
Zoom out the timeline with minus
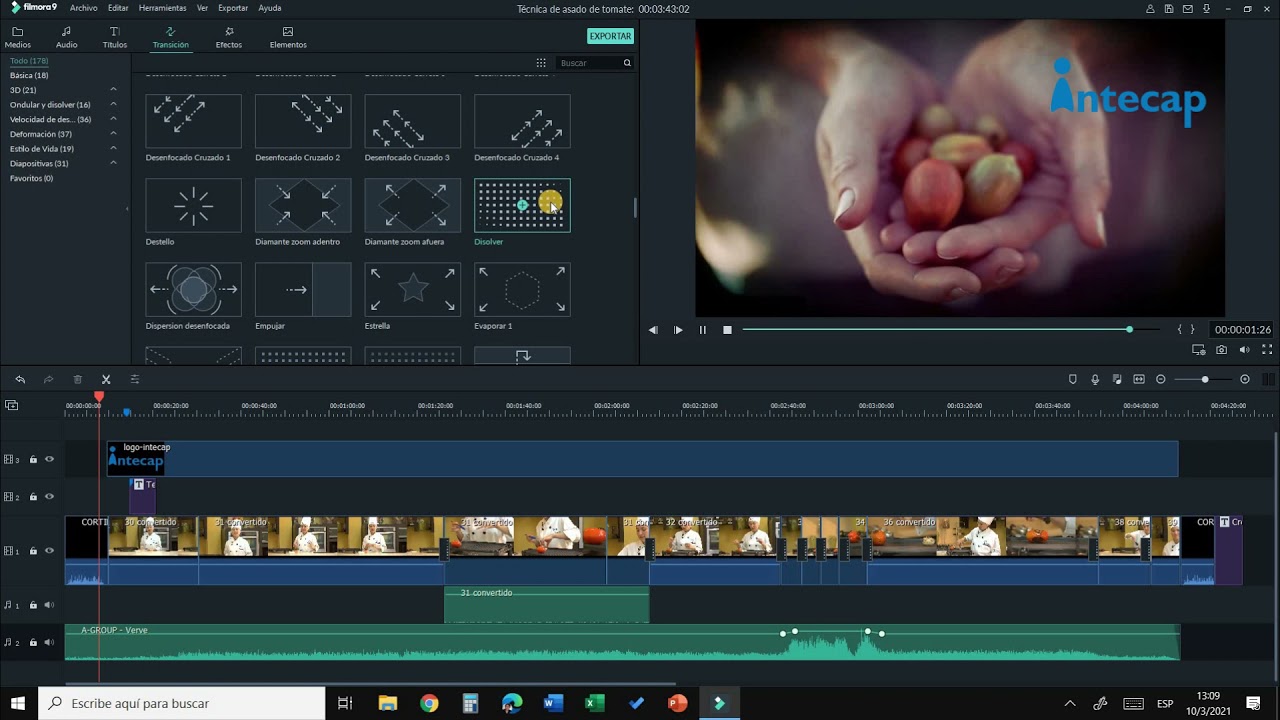click(1161, 379)
